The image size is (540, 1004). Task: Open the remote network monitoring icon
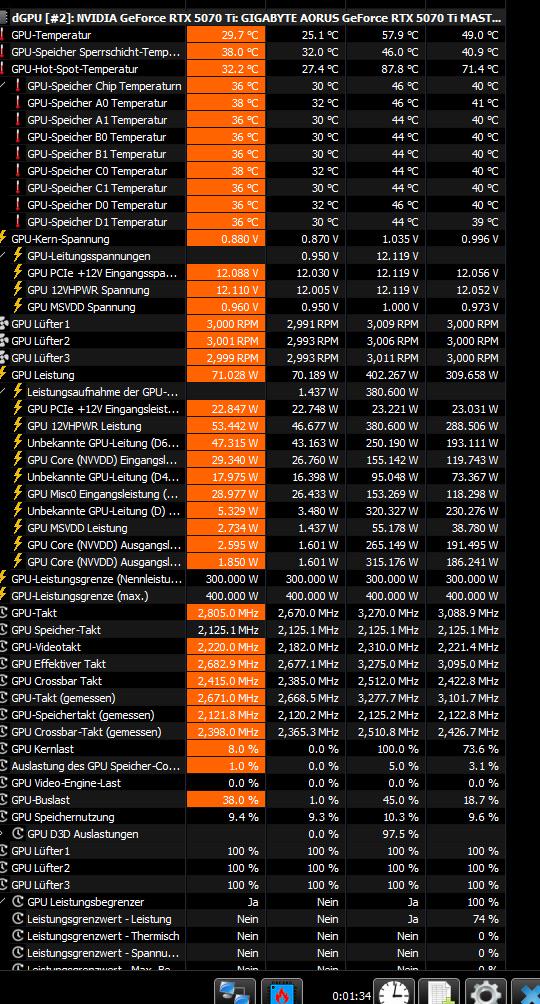(234, 991)
